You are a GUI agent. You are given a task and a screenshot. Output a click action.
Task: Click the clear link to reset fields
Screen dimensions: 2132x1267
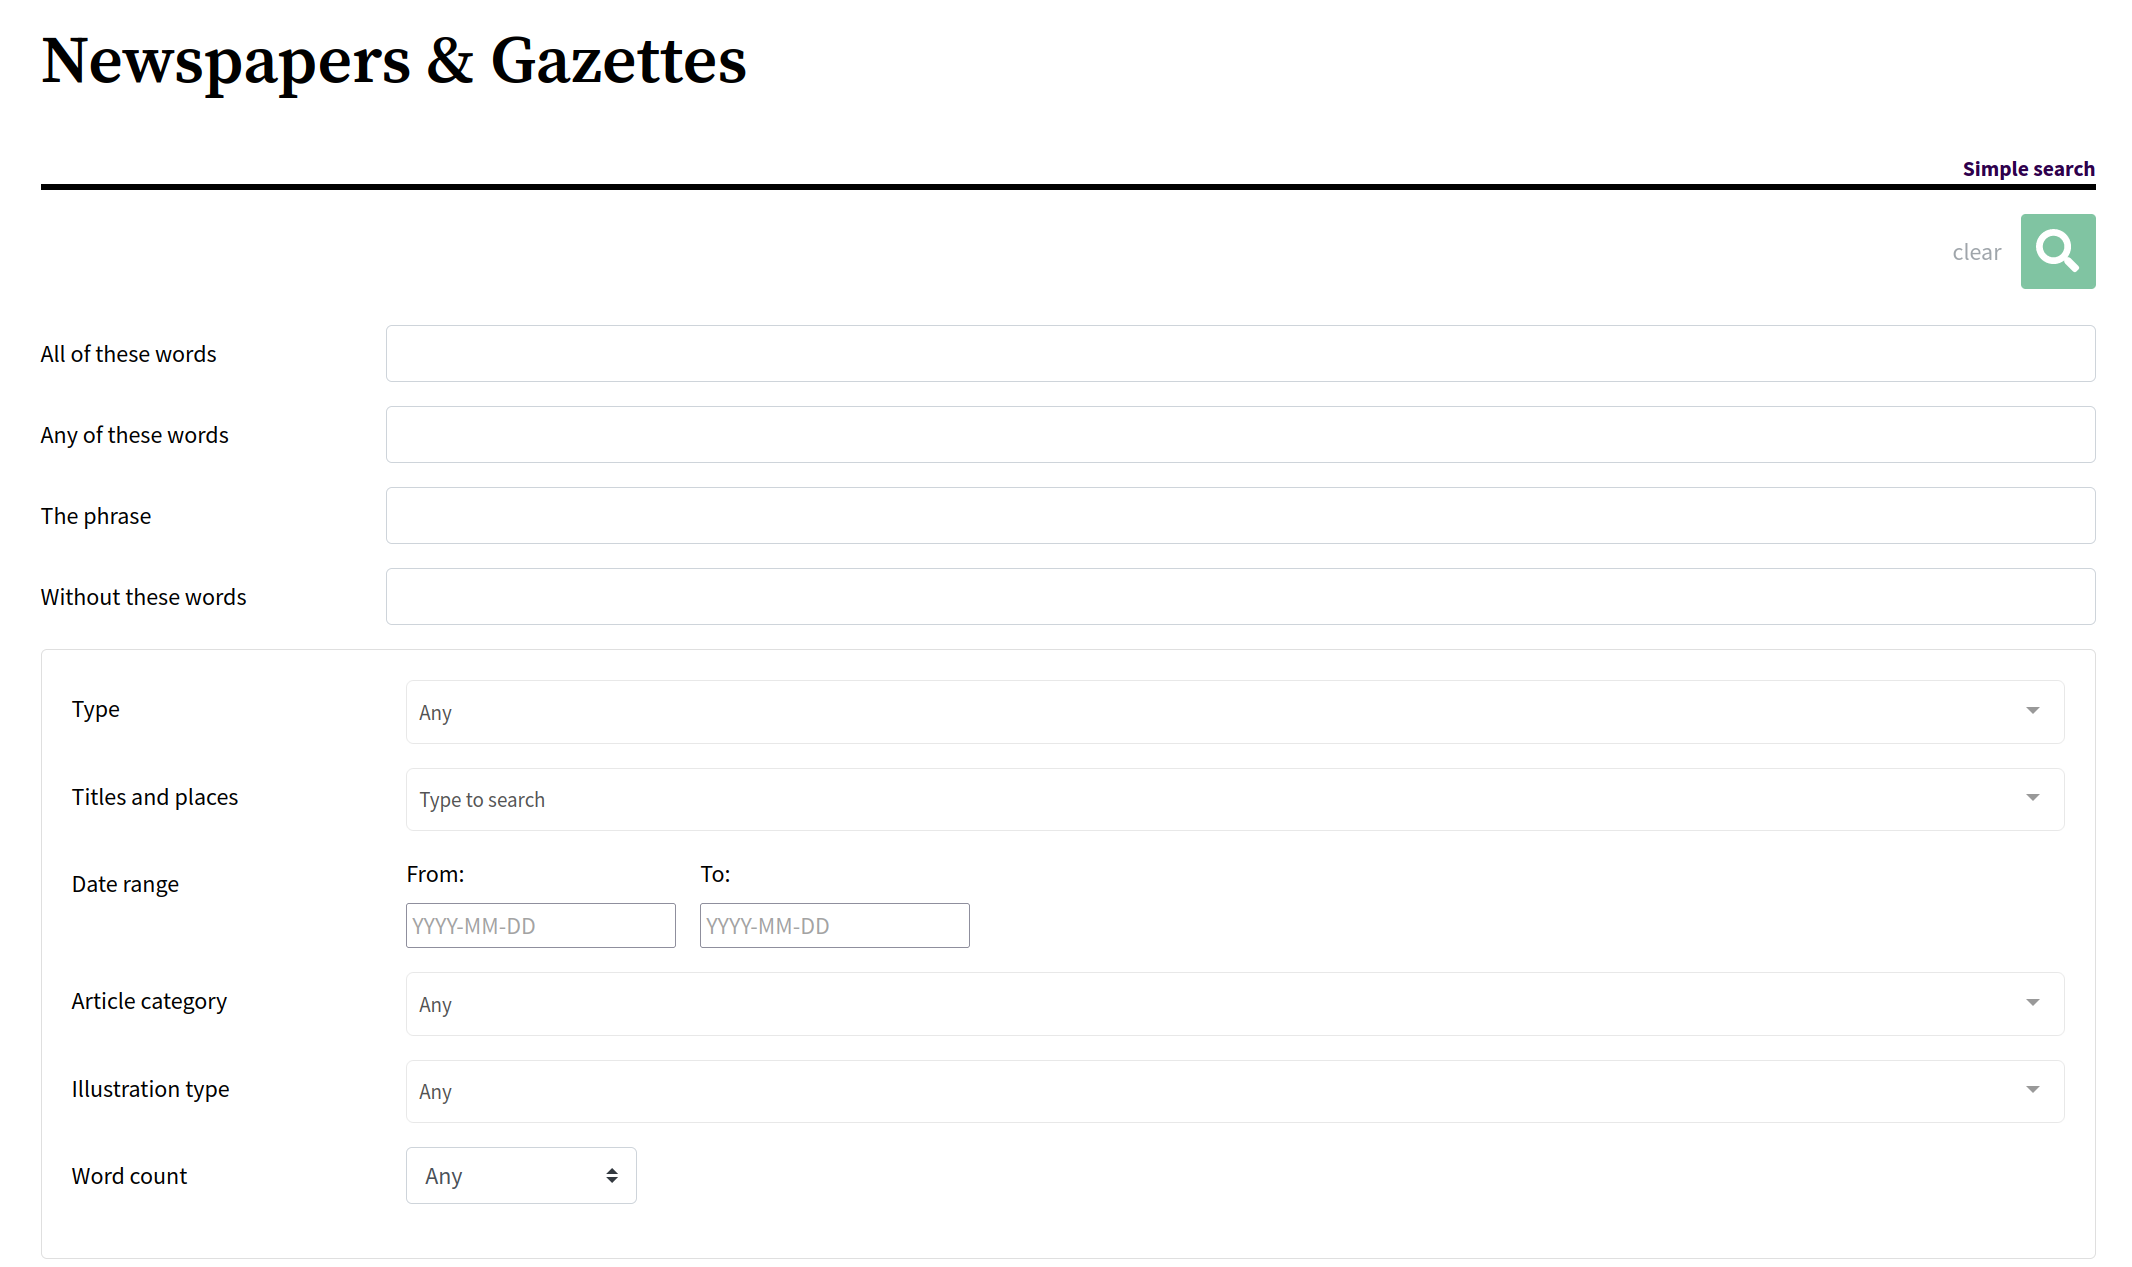(x=1977, y=252)
